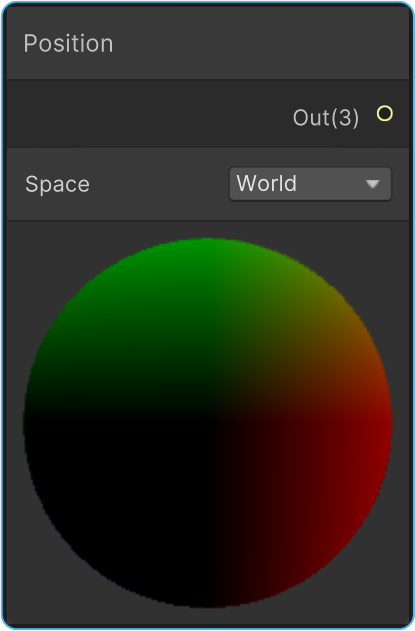Click the Space property label
This screenshot has width=415, height=631.
[x=57, y=185]
